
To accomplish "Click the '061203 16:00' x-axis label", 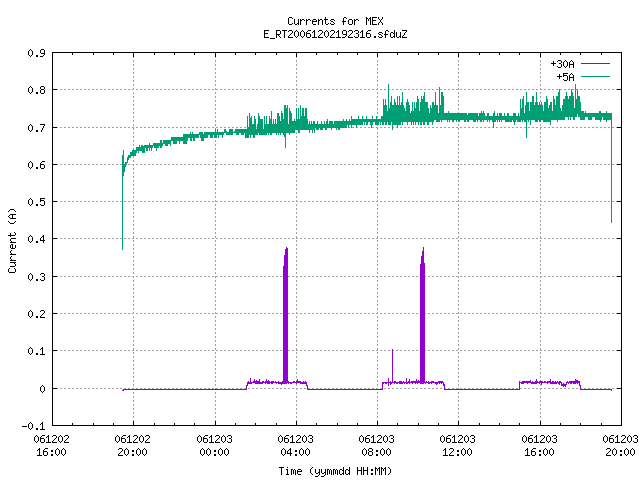I will pyautogui.click(x=539, y=445).
